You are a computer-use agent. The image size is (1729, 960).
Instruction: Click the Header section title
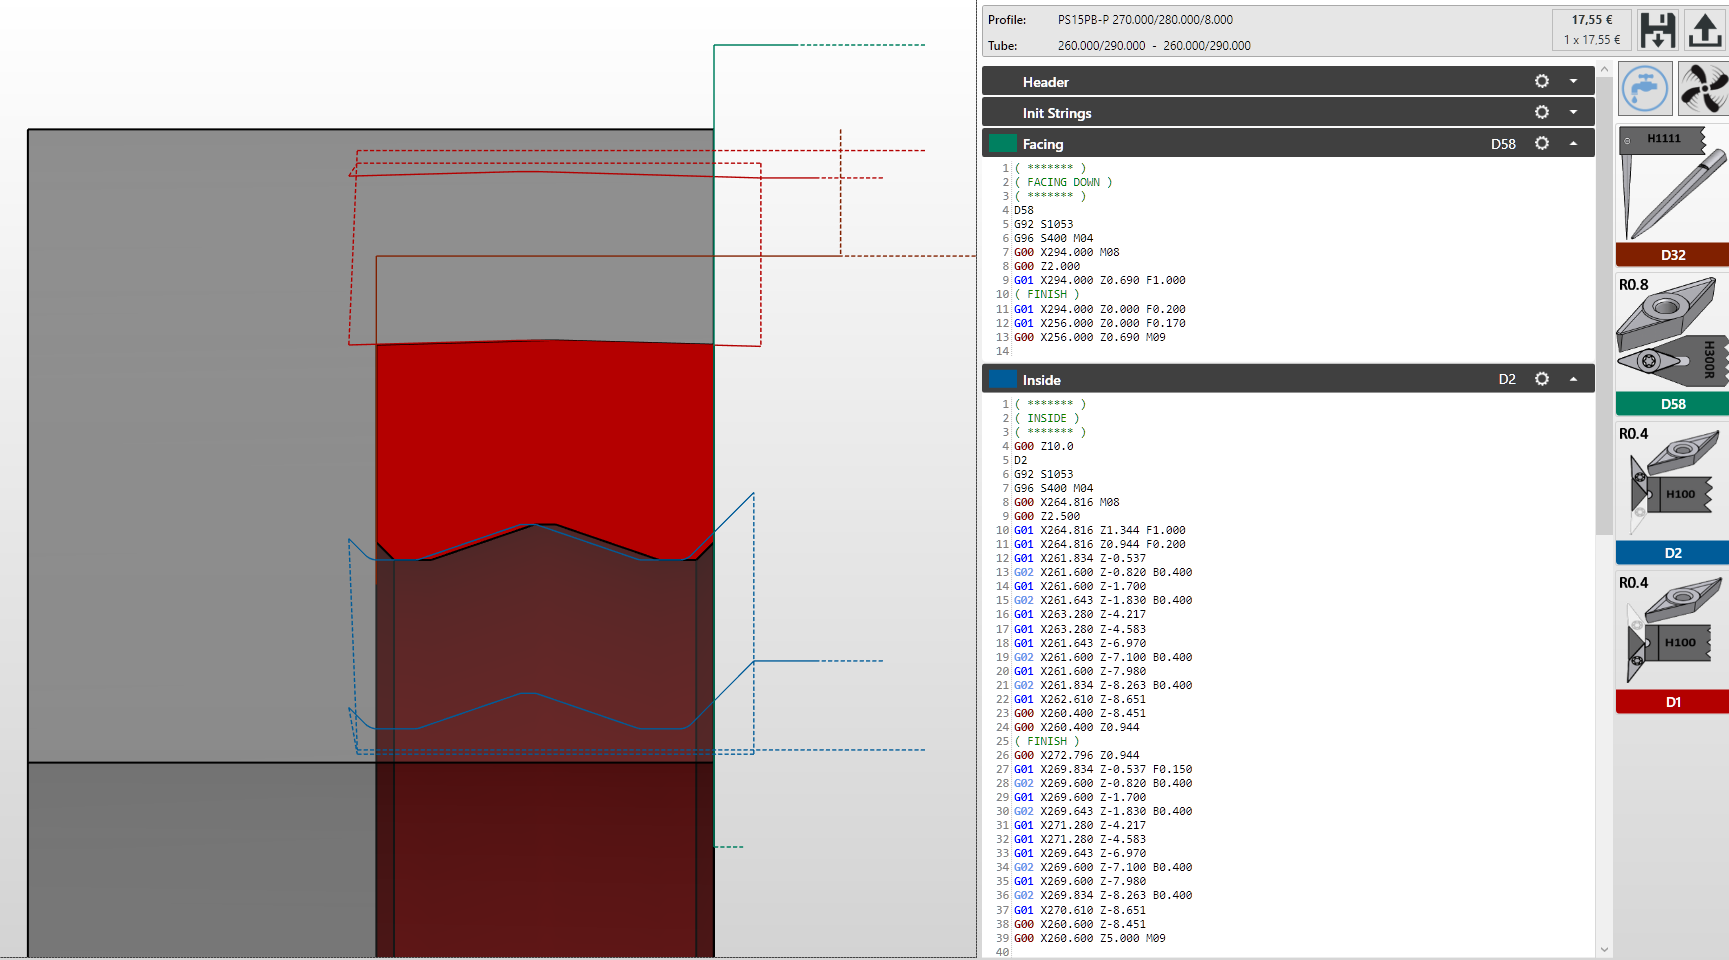click(1045, 82)
